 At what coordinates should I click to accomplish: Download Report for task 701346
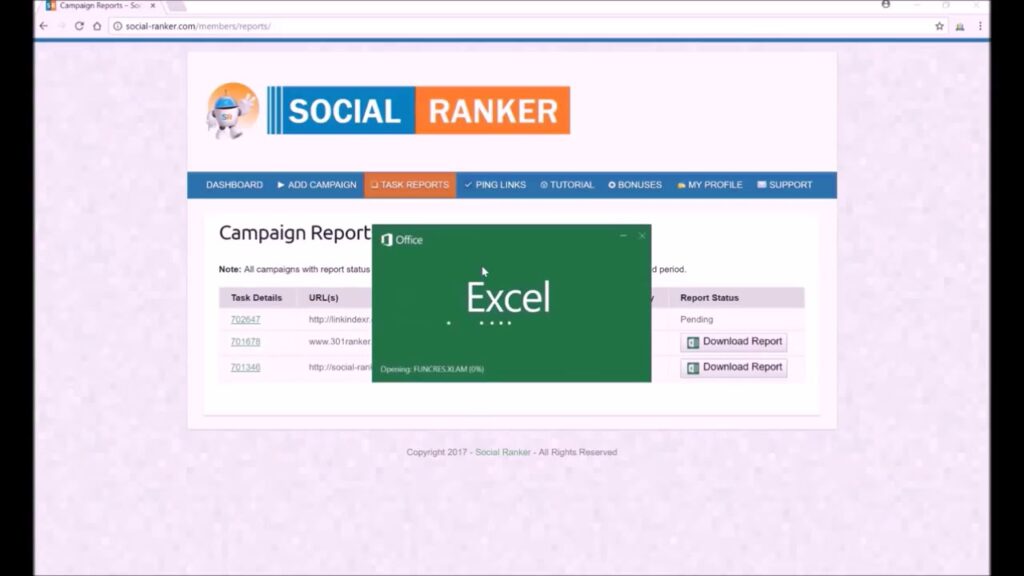click(x=733, y=367)
